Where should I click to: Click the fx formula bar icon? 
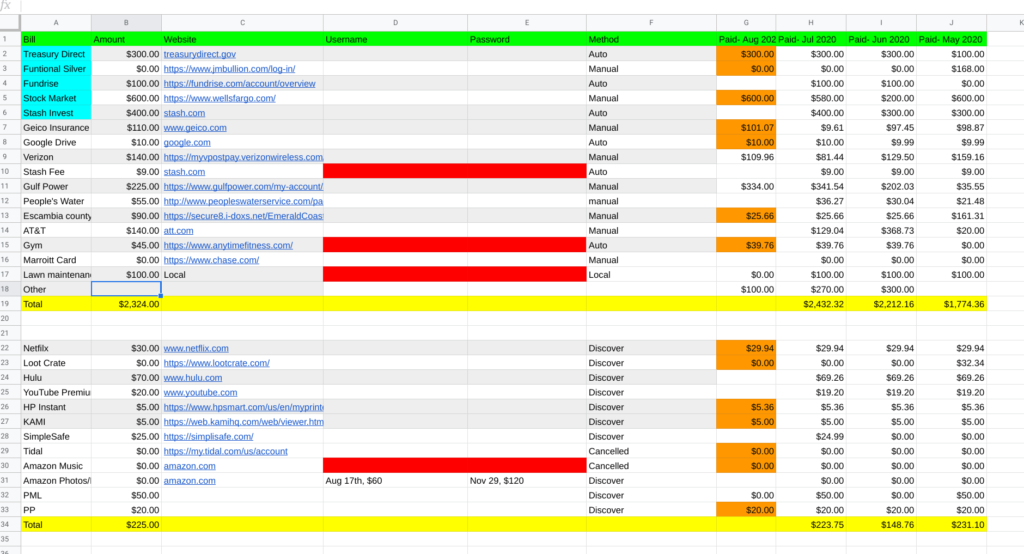tap(7, 6)
